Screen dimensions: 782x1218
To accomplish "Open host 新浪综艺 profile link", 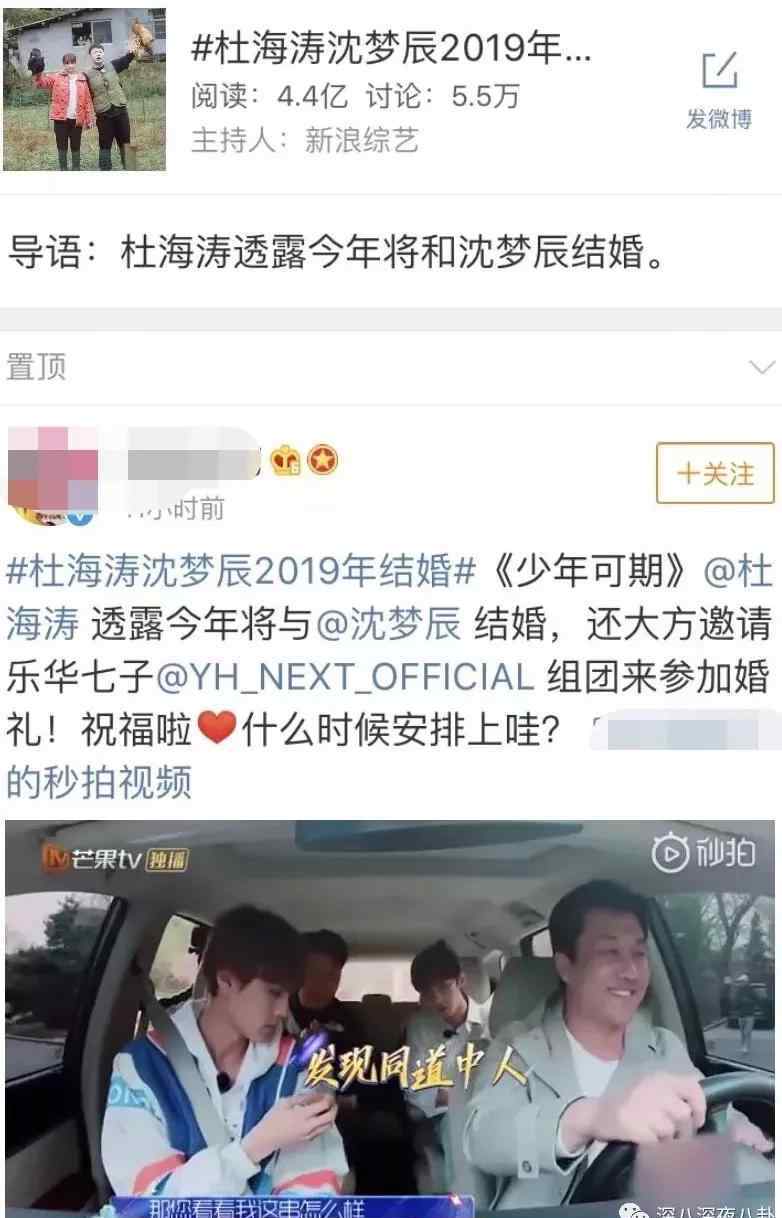I will point(362,141).
